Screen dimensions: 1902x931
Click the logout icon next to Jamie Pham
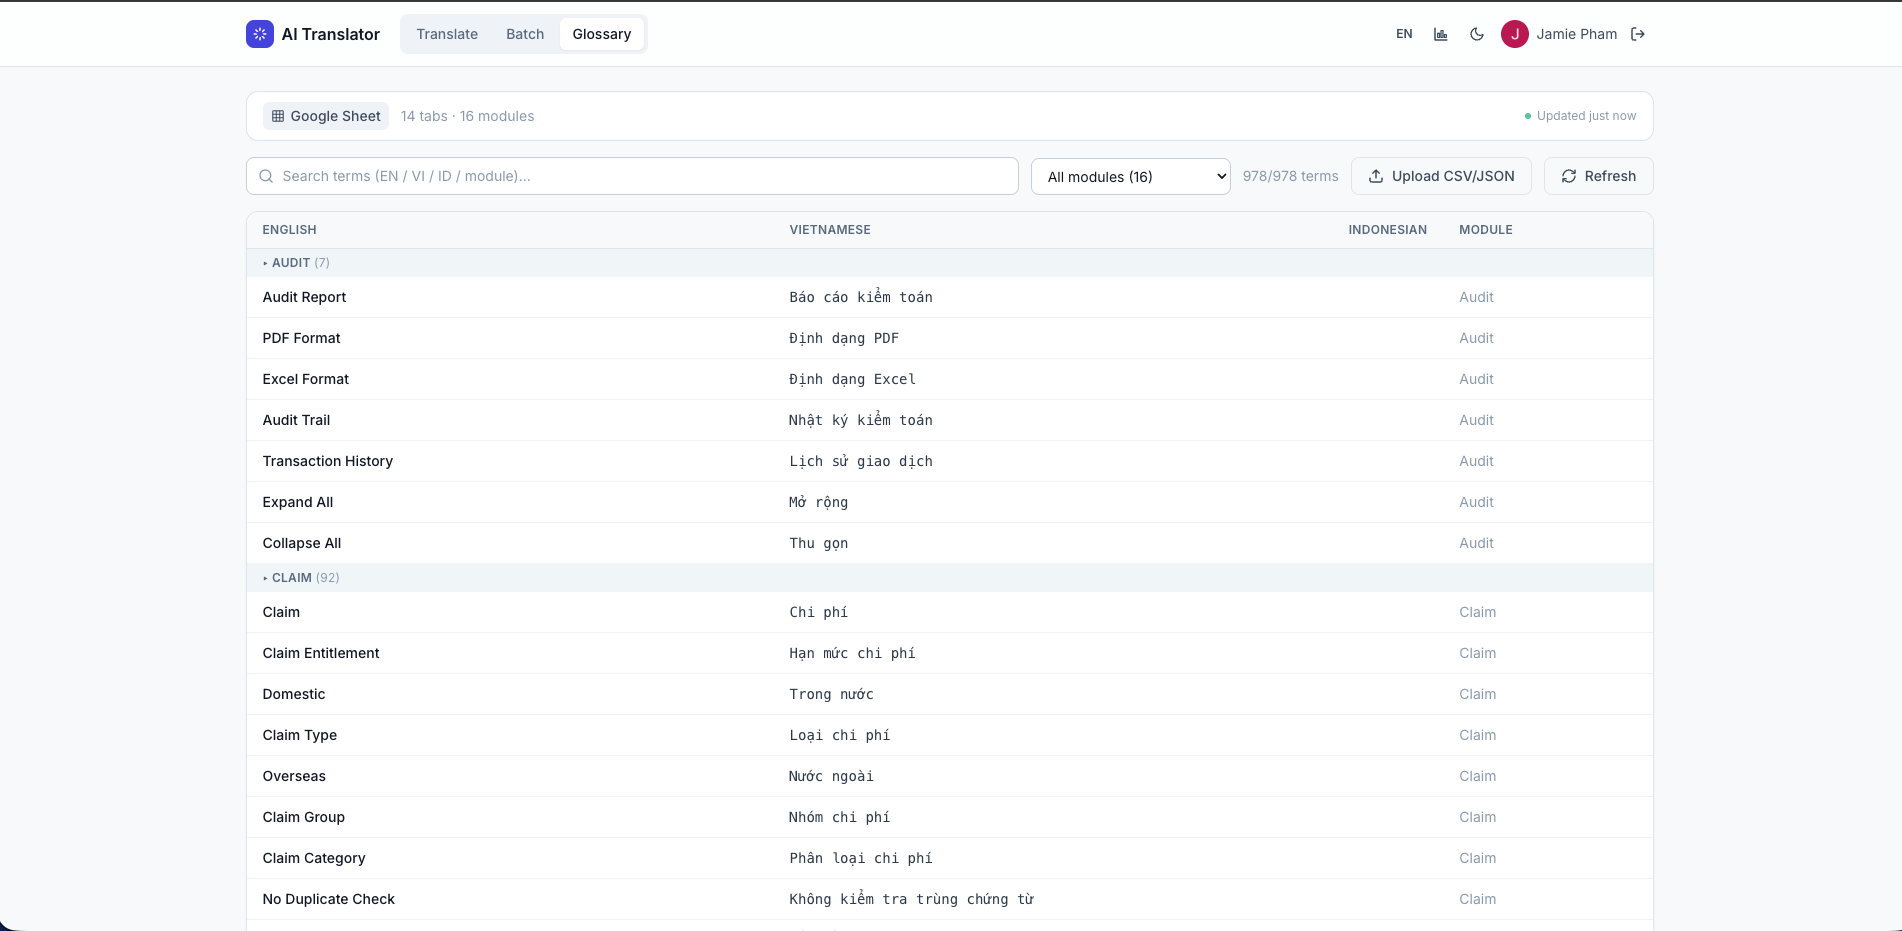click(1638, 34)
